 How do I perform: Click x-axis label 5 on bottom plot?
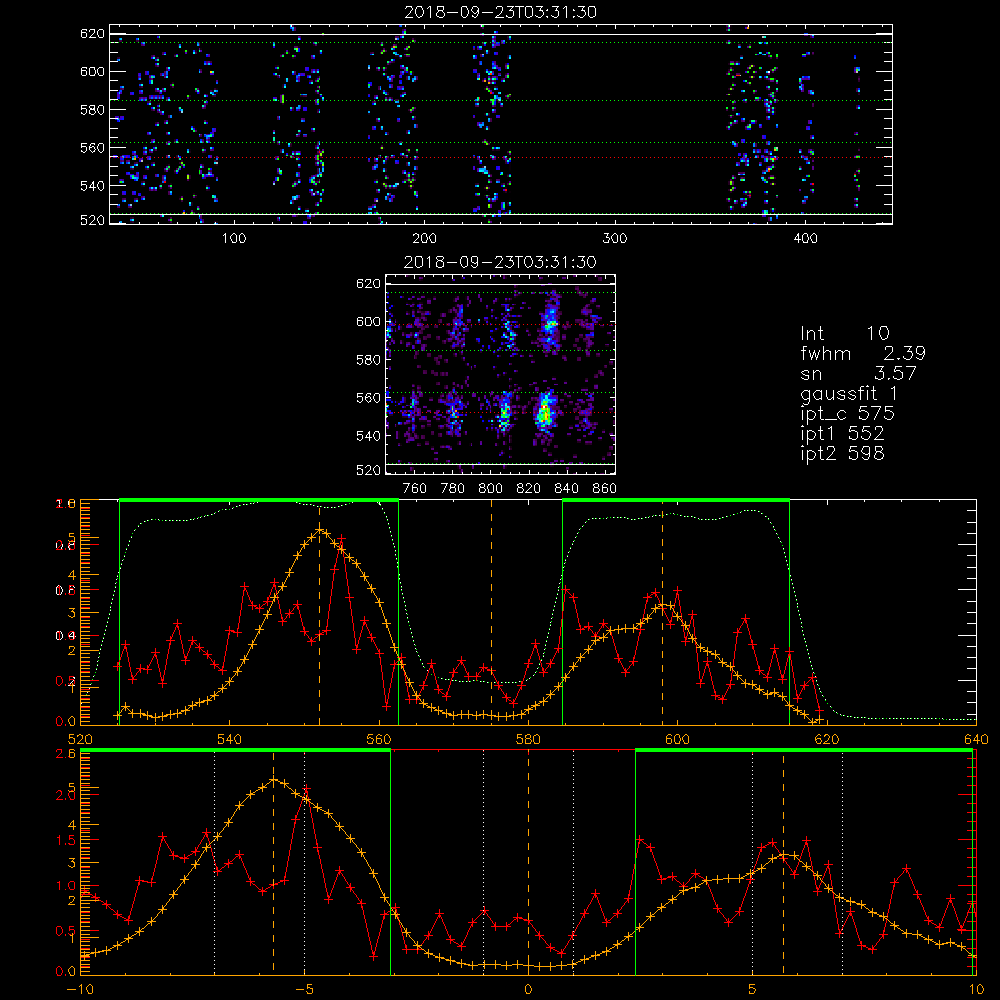coord(752,989)
